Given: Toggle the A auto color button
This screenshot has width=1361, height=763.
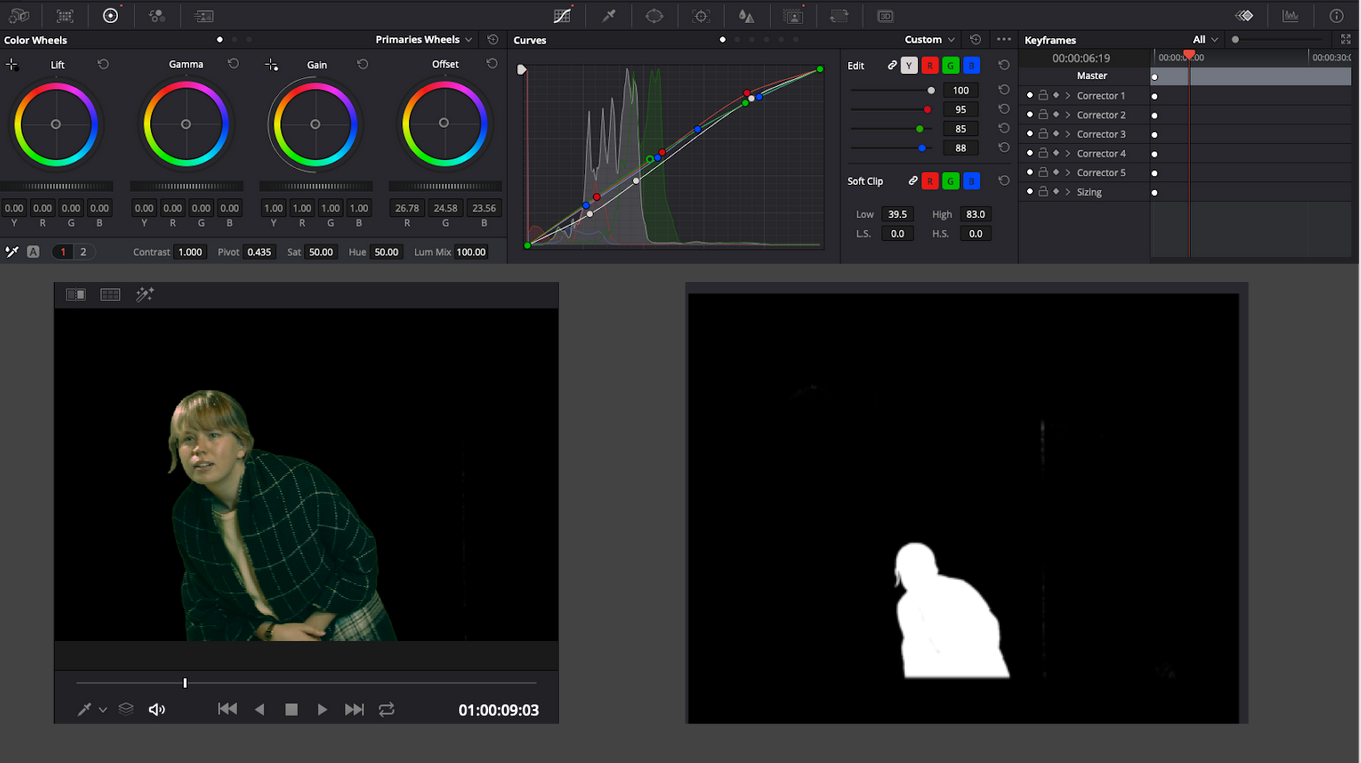Looking at the screenshot, I should (x=33, y=252).
